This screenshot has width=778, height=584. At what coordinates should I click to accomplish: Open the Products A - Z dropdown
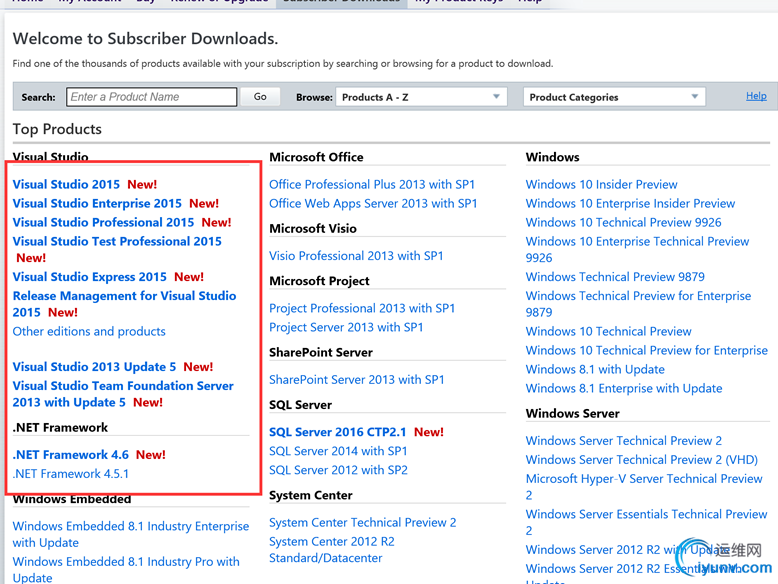[x=421, y=97]
